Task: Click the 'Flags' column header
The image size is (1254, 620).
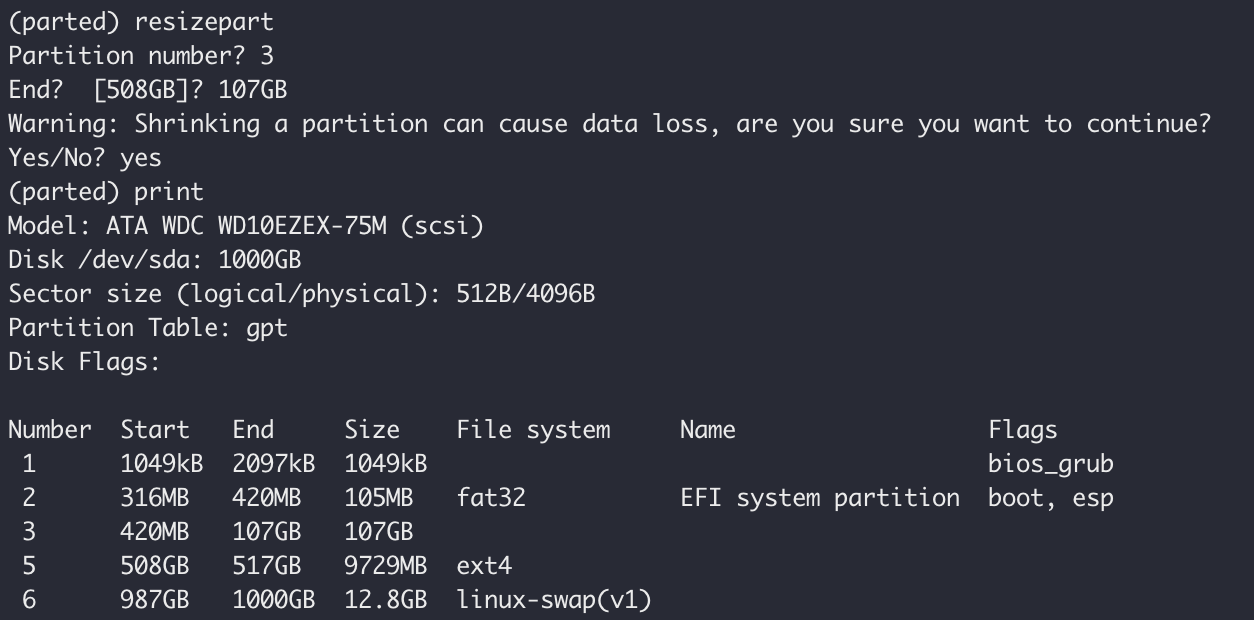Action: [x=1023, y=430]
